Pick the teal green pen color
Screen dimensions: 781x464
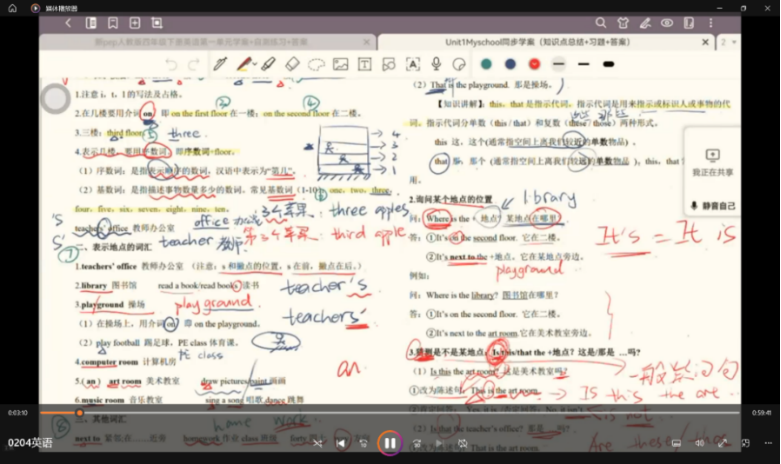tap(486, 64)
